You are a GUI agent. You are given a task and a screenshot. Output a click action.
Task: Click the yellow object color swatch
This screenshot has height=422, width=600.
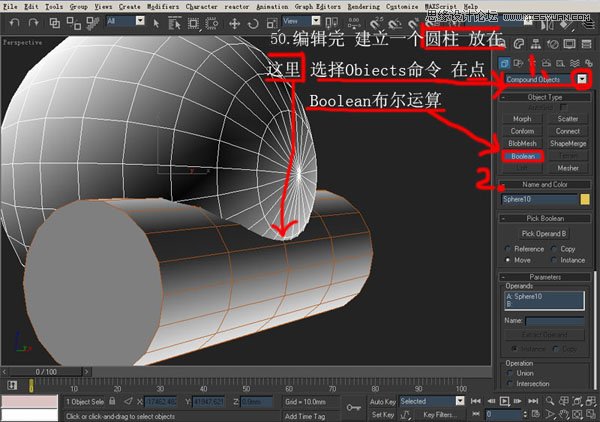point(585,199)
